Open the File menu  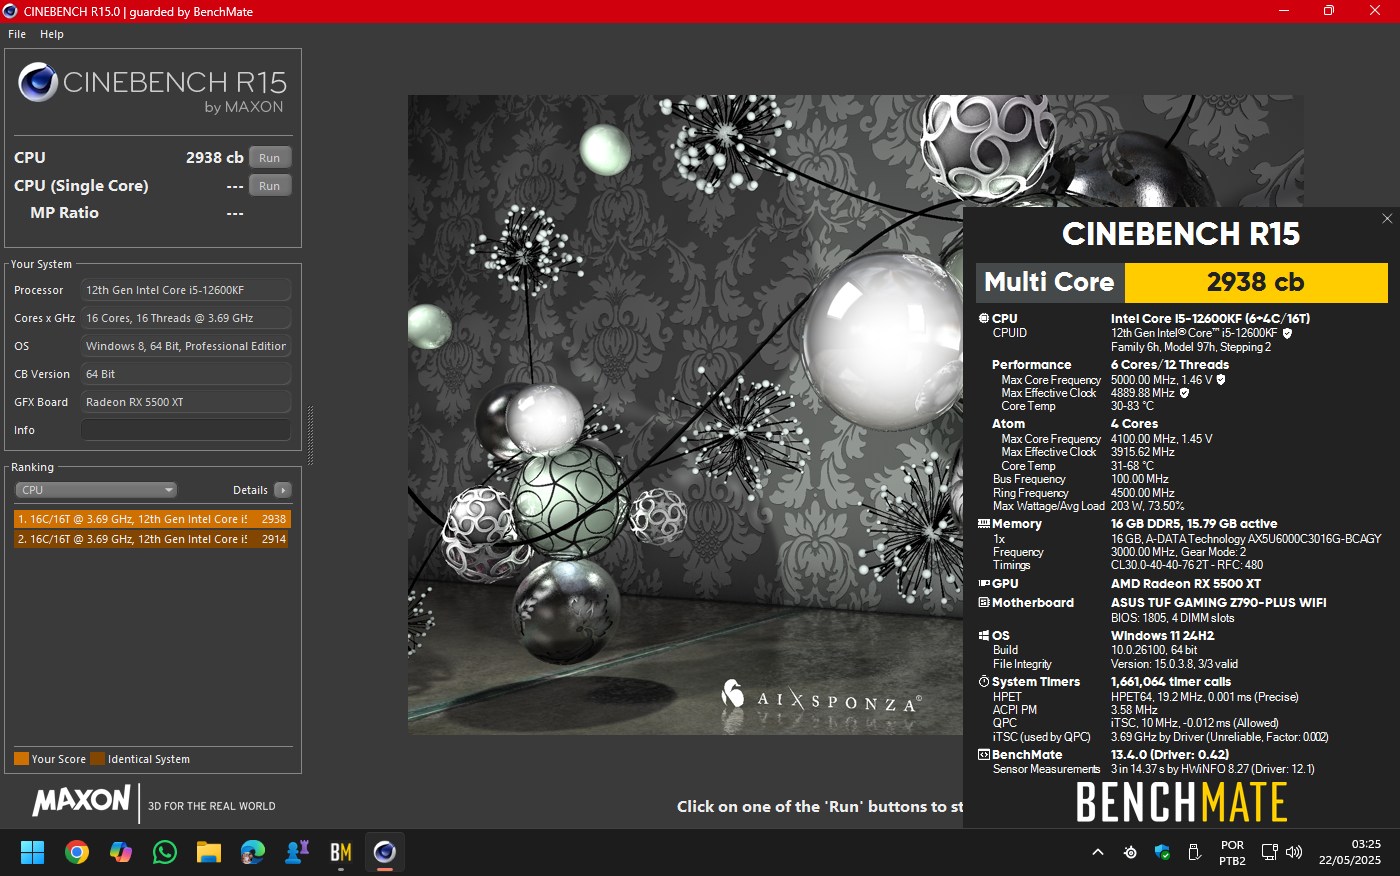pos(17,34)
